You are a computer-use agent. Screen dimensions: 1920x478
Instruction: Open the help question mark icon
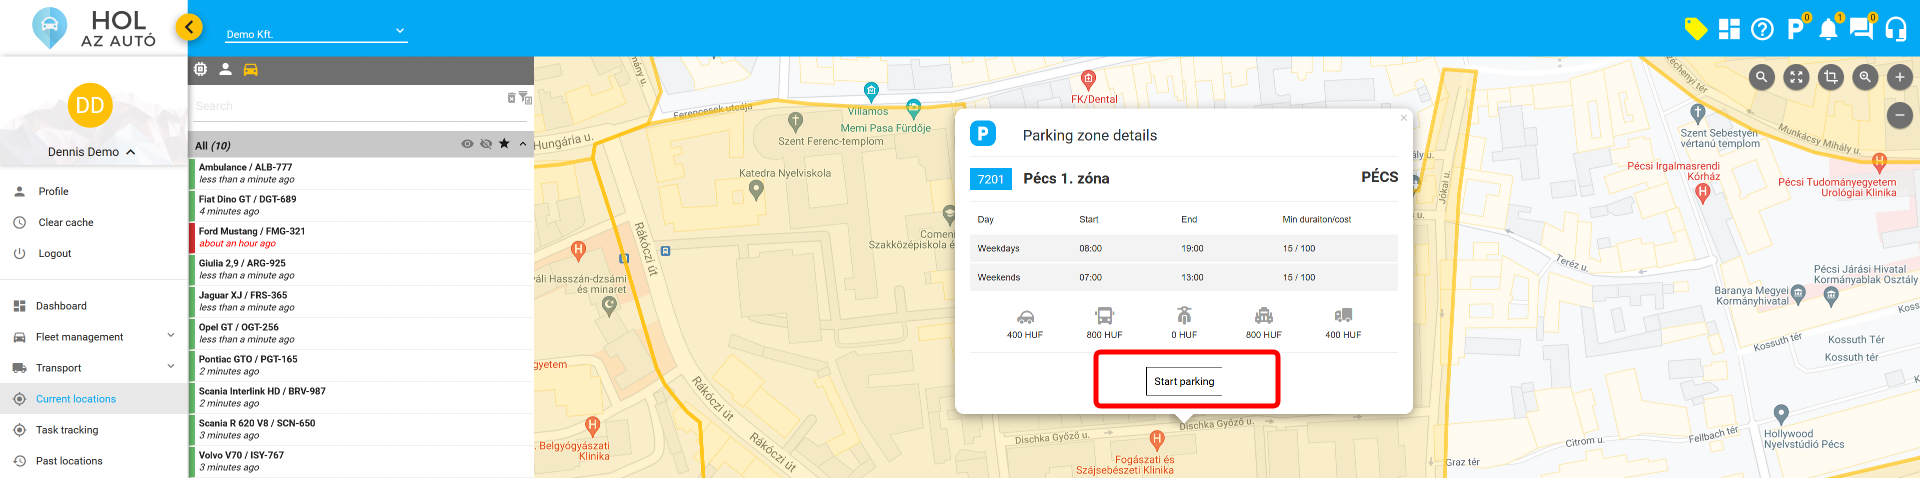point(1762,29)
